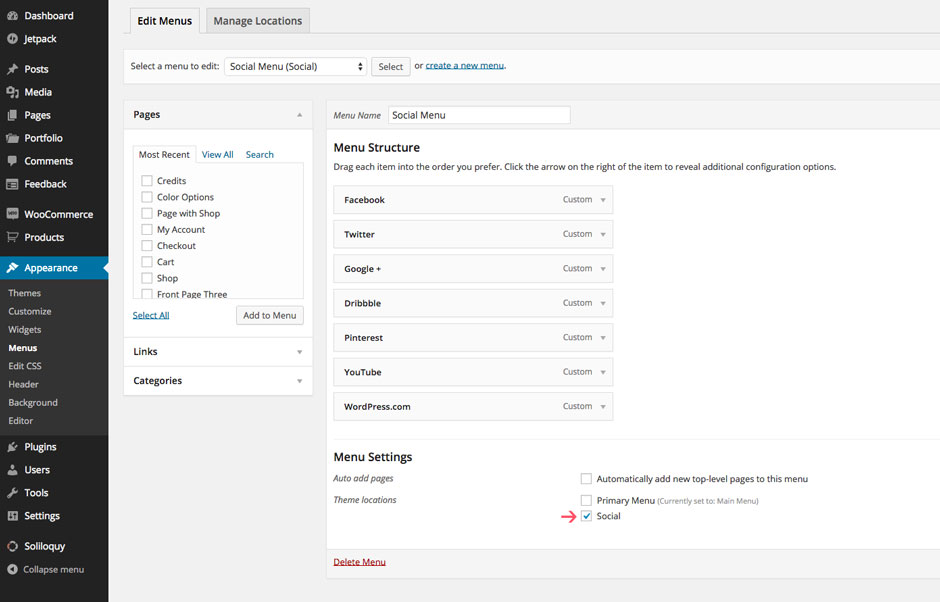Expand the Links panel
Image resolution: width=940 pixels, height=602 pixels.
(218, 352)
